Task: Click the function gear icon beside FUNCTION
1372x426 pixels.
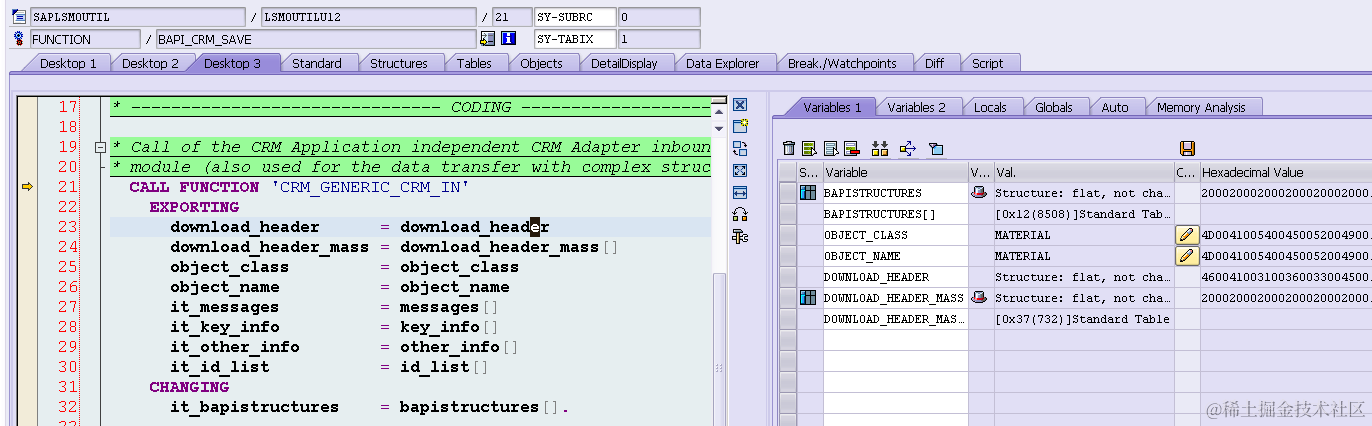Action: point(18,39)
